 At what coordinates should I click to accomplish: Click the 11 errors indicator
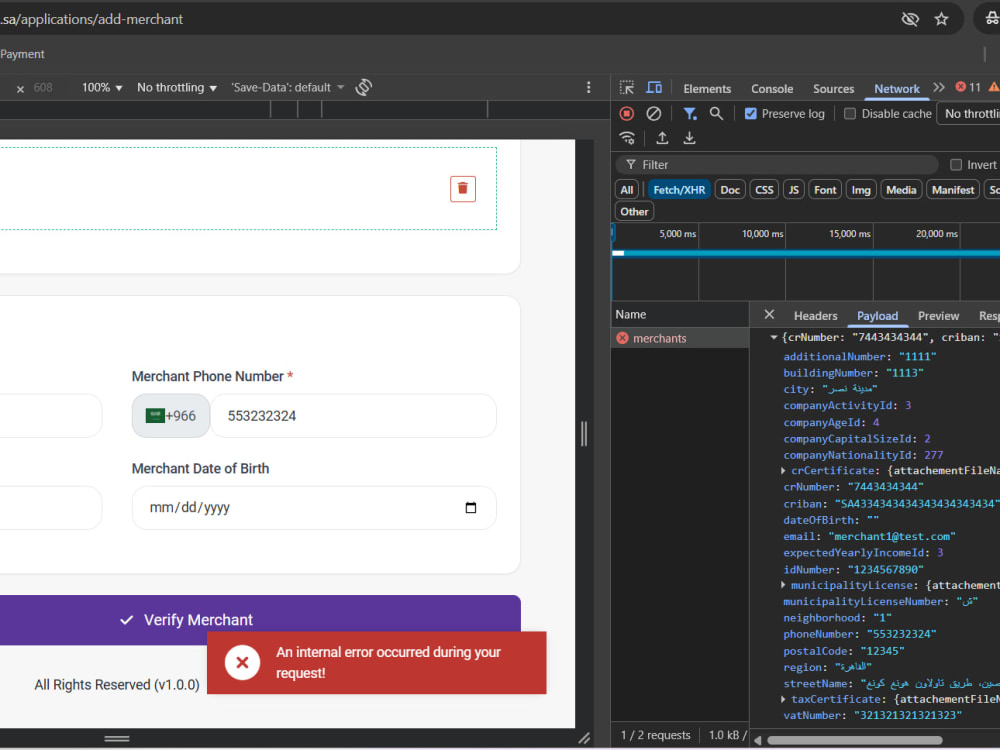pos(968,87)
